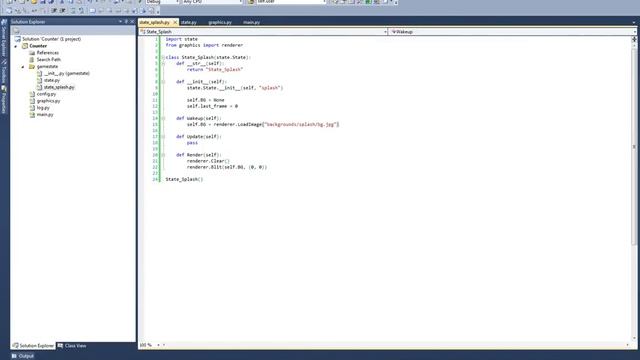
Task: Open the Output panel tab
Action: click(23, 356)
